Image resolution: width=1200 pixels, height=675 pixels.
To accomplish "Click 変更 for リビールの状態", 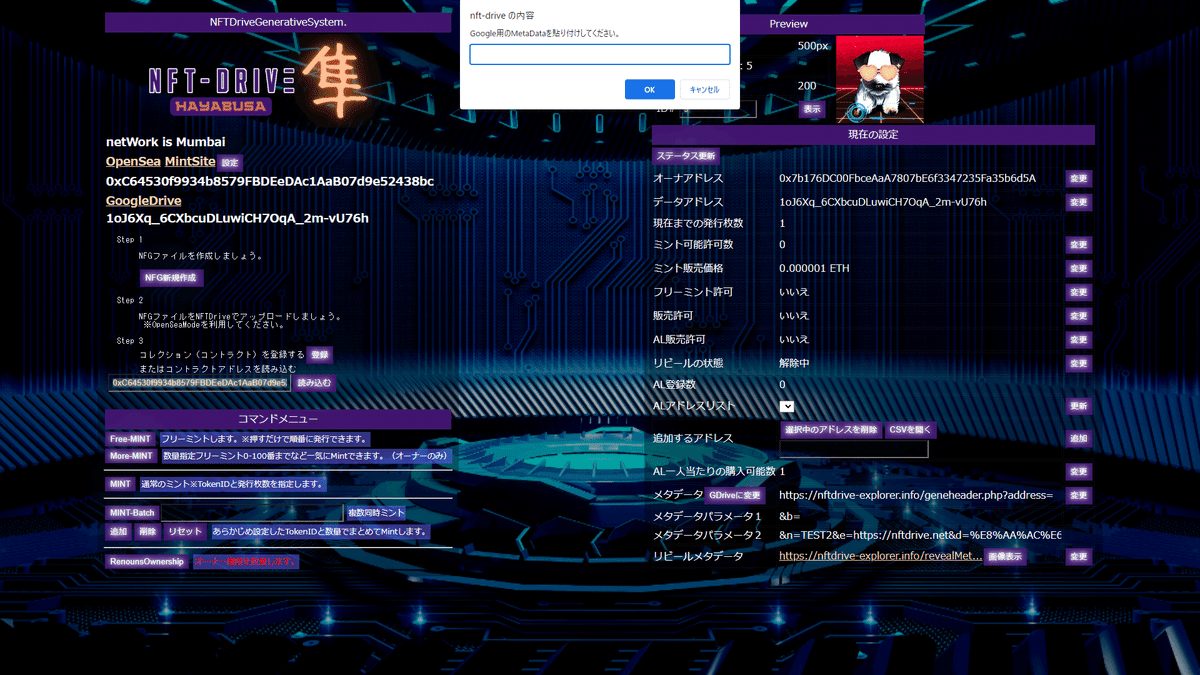I will click(x=1078, y=363).
